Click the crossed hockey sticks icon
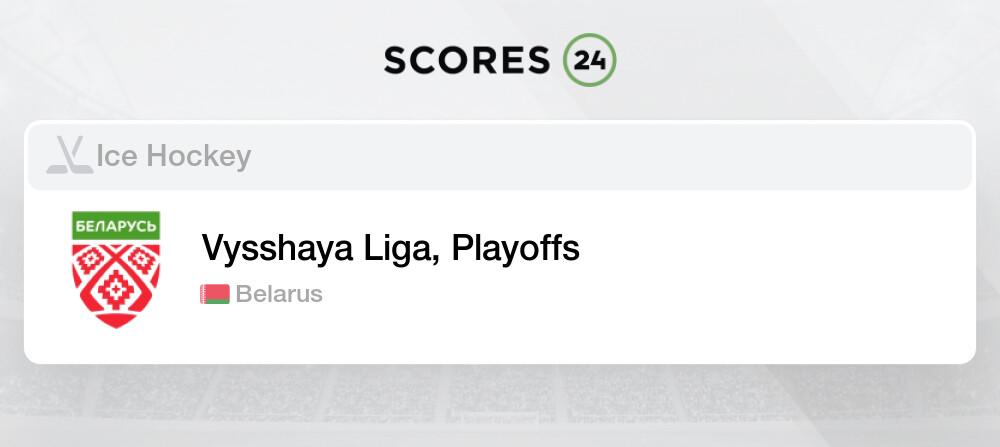1000x447 pixels. click(x=69, y=157)
